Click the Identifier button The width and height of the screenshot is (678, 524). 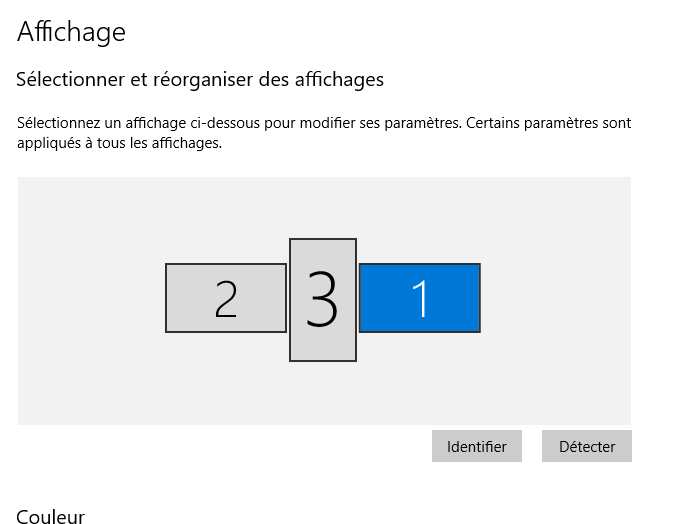(477, 446)
